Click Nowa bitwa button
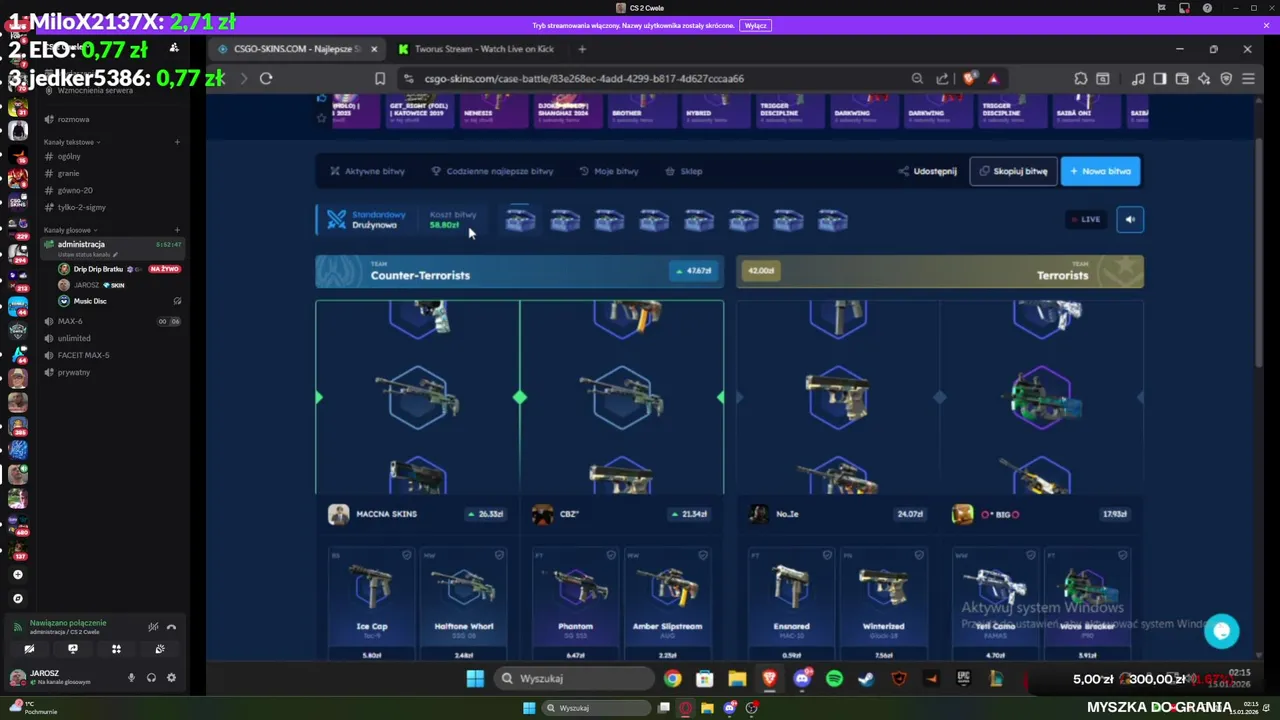Viewport: 1280px width, 720px height. [1100, 171]
